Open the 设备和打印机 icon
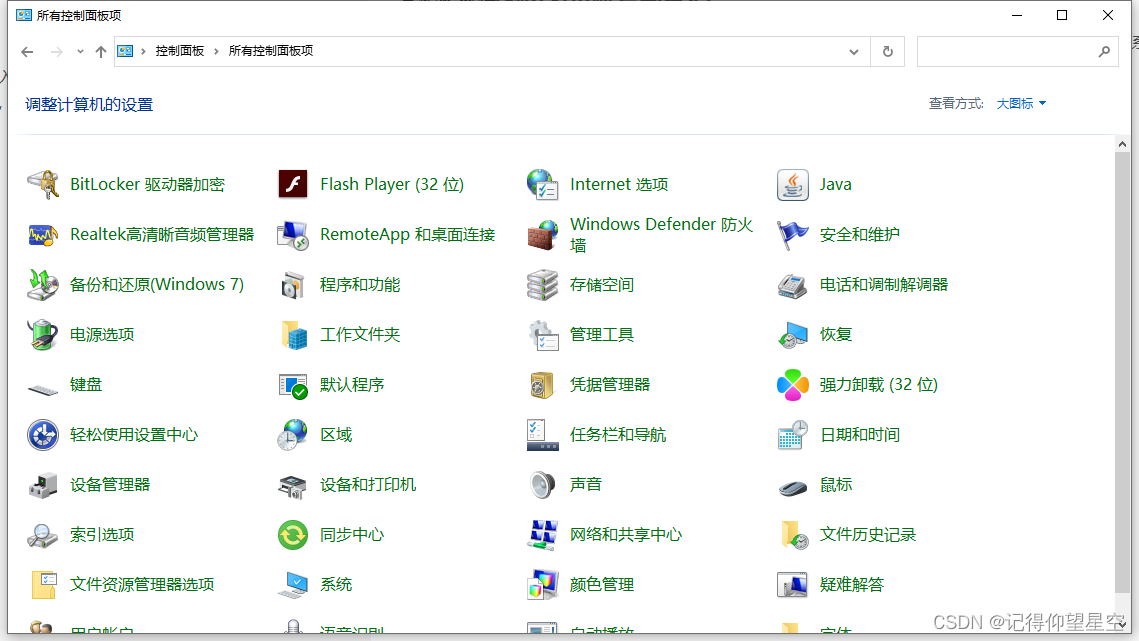 click(x=293, y=485)
